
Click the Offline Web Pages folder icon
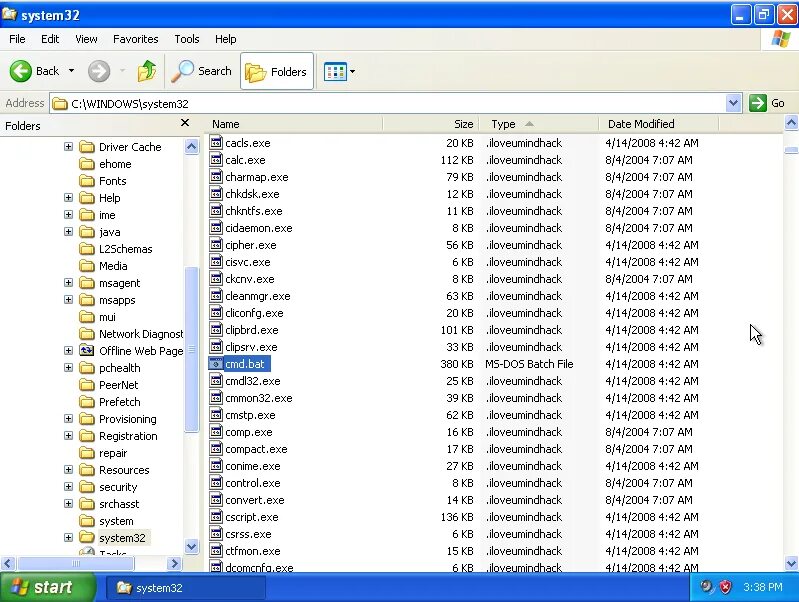tap(87, 351)
